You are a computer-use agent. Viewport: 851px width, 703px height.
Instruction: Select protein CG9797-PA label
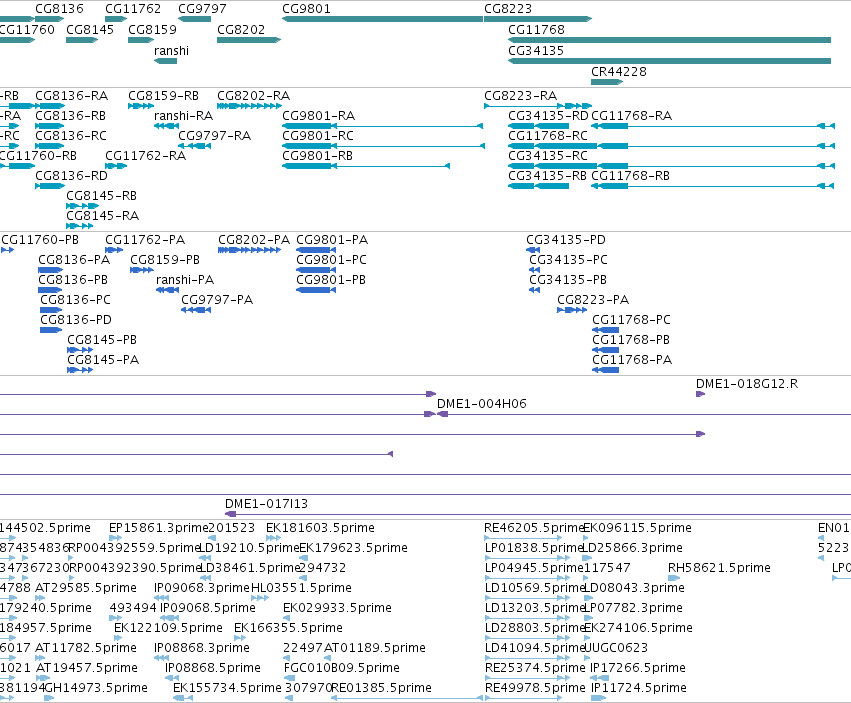point(217,300)
